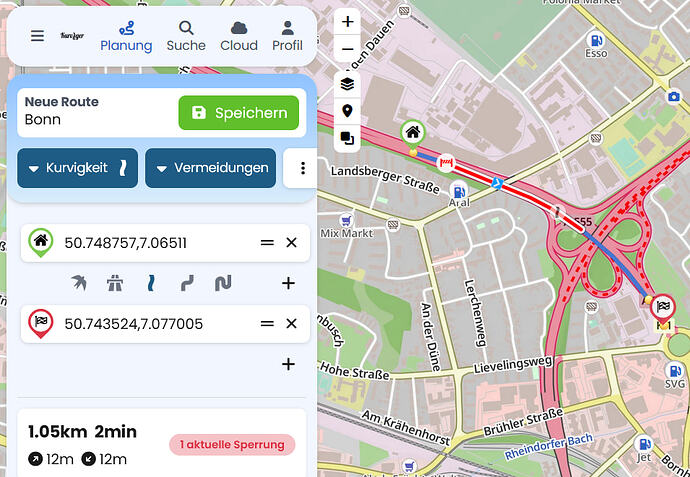Grab reorder handle of destination waypoint
Image resolution: width=690 pixels, height=477 pixels.
pyautogui.click(x=267, y=323)
